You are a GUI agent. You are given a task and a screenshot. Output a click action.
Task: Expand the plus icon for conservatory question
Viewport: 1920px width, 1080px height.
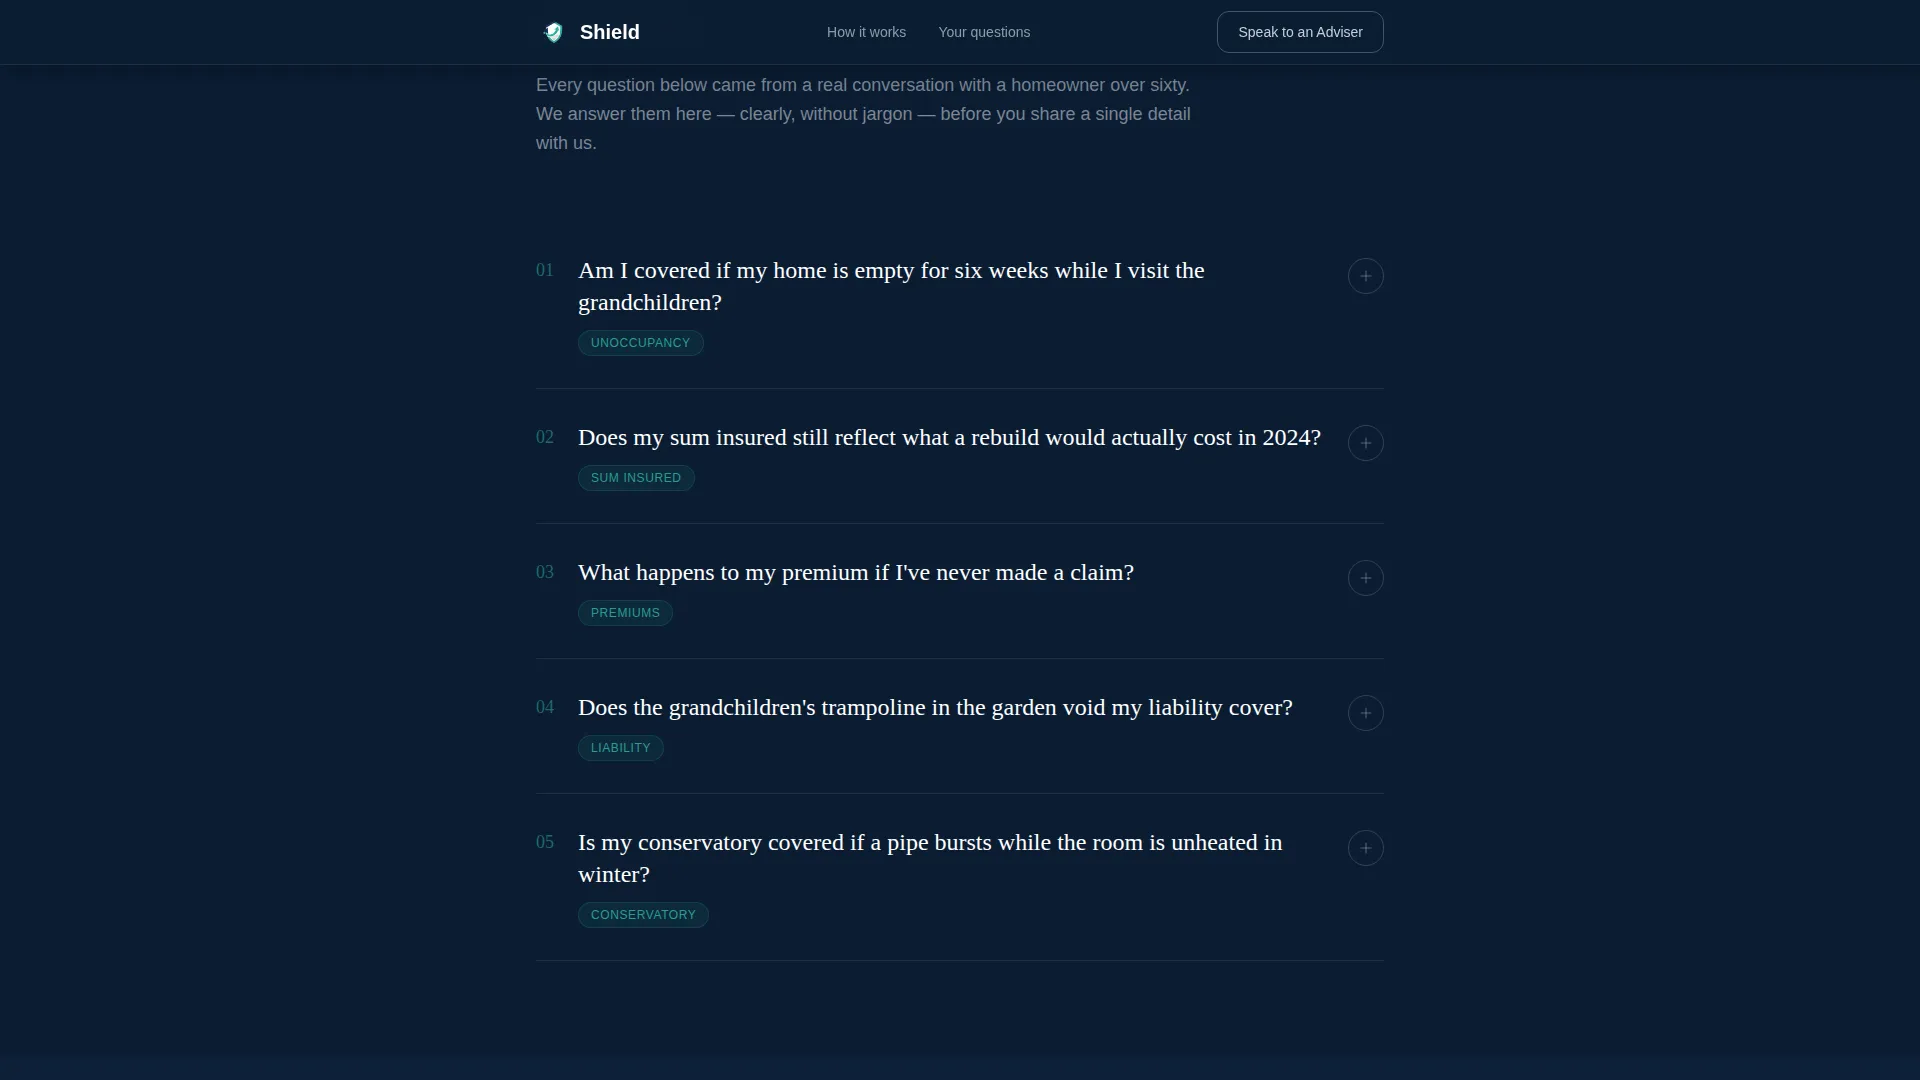click(x=1365, y=848)
